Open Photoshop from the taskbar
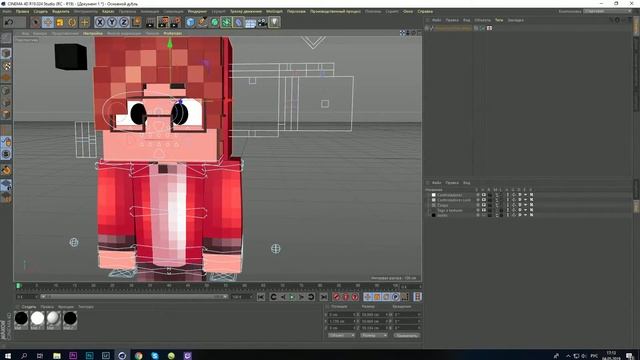This screenshot has height=360, width=640. pos(89,356)
